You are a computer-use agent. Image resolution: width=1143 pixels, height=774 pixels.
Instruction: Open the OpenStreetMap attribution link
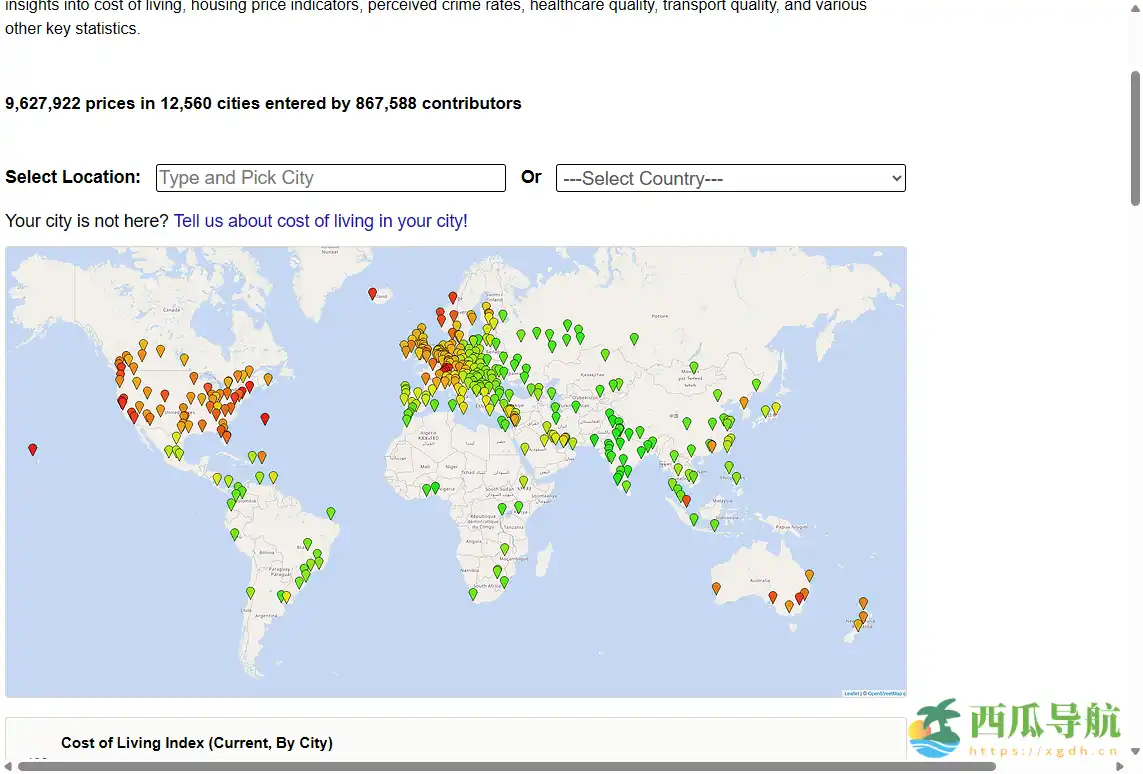[884, 693]
